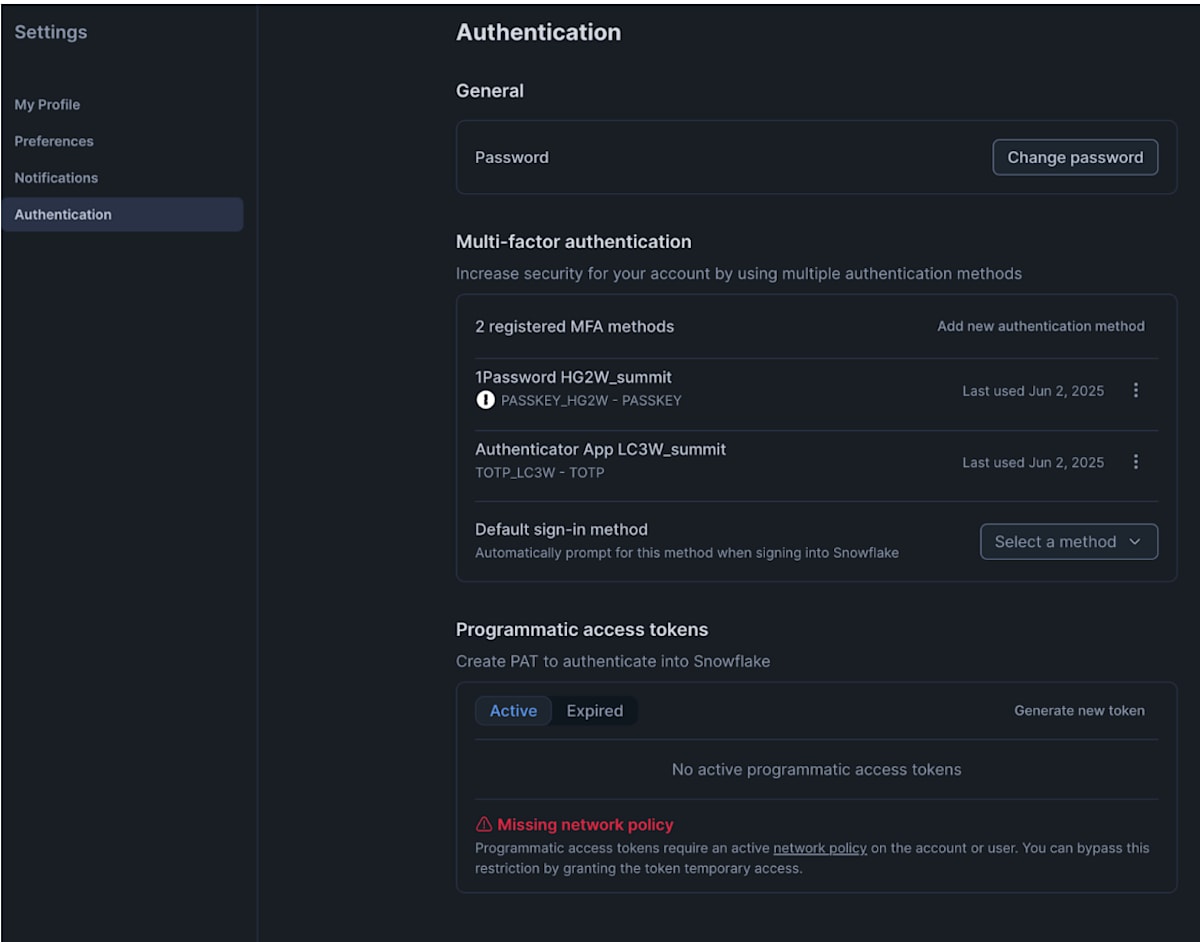The image size is (1200, 942).
Task: Click 'Increase security for your account' description
Action: pyautogui.click(x=739, y=273)
